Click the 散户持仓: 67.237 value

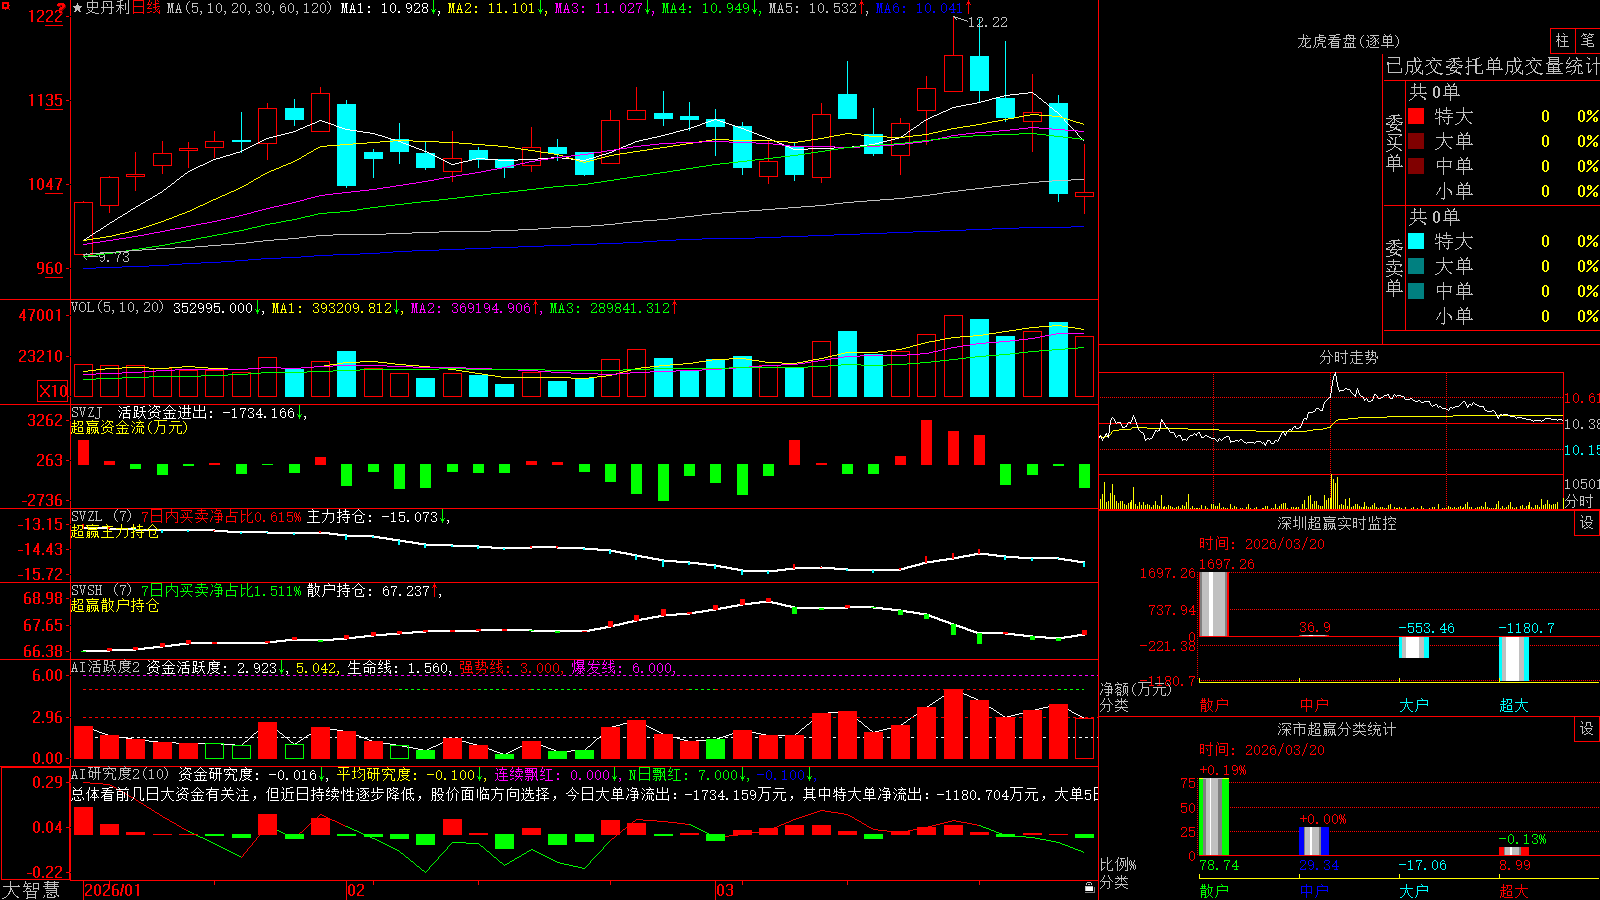(374, 591)
